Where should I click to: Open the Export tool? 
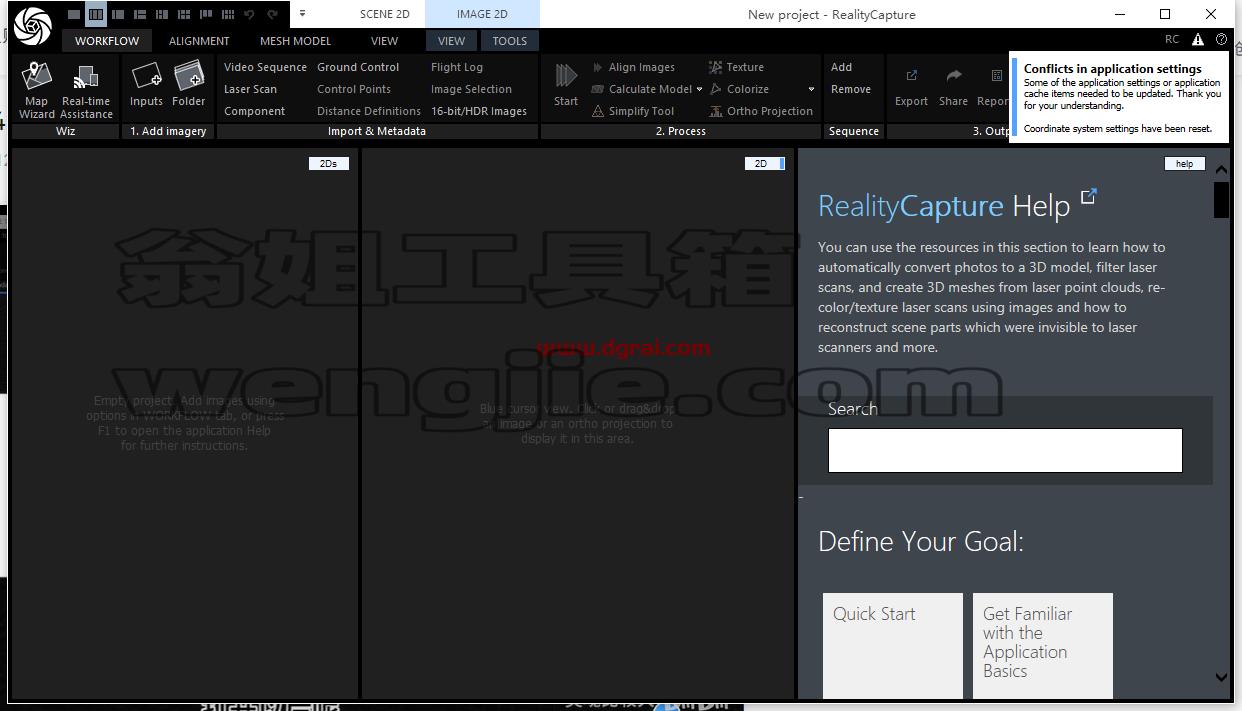(911, 87)
